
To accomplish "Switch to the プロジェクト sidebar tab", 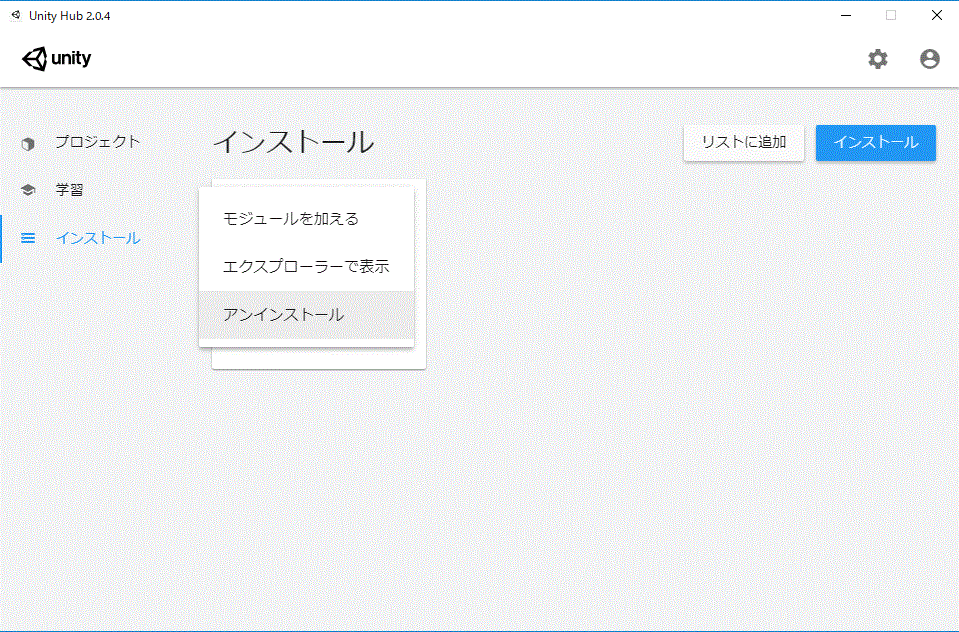I will 97,142.
